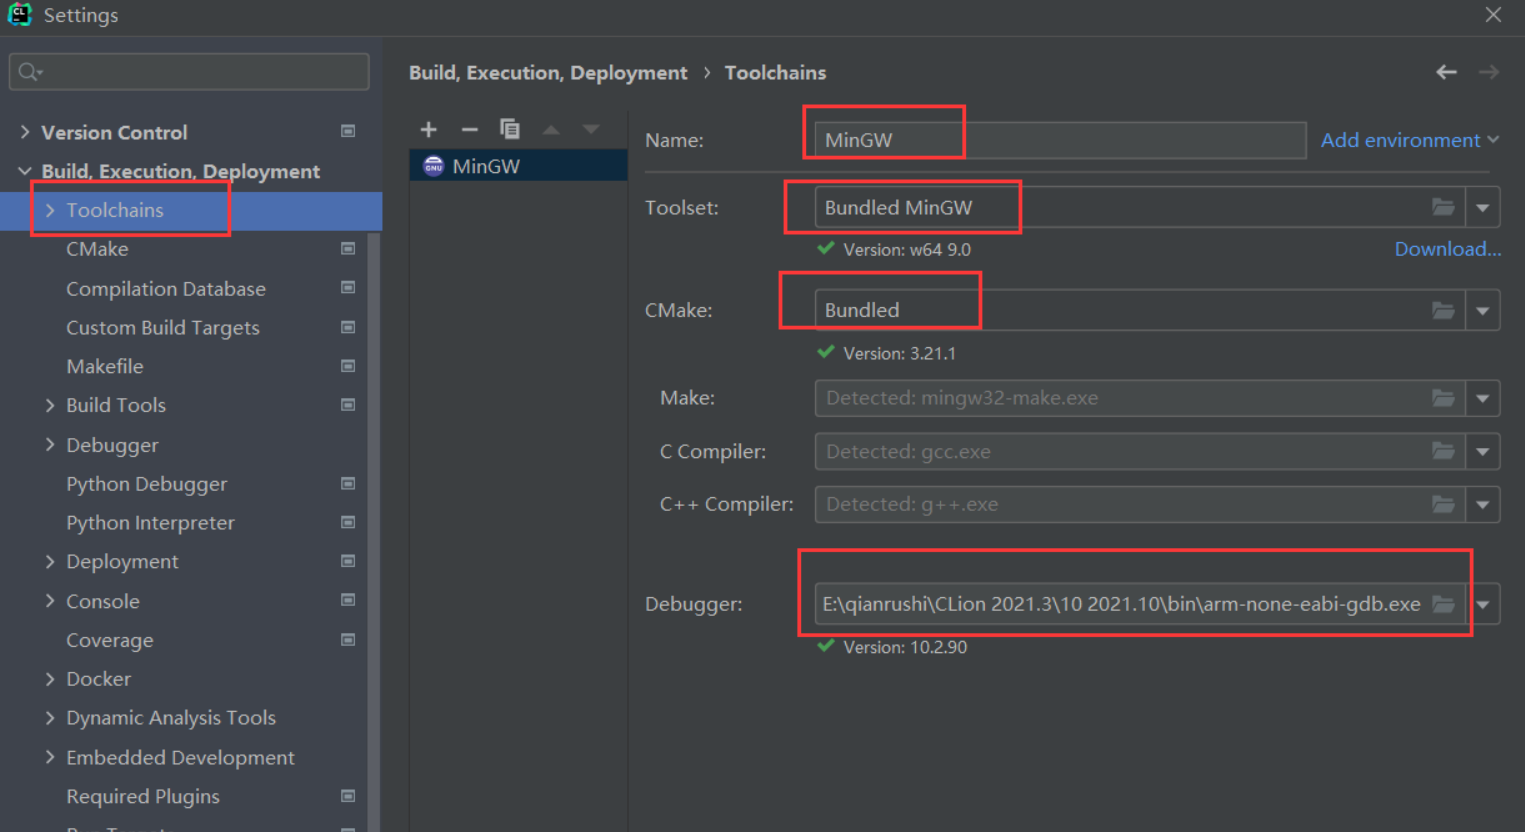Remove selected toolchain with minus icon
The height and width of the screenshot is (832, 1525).
(469, 129)
